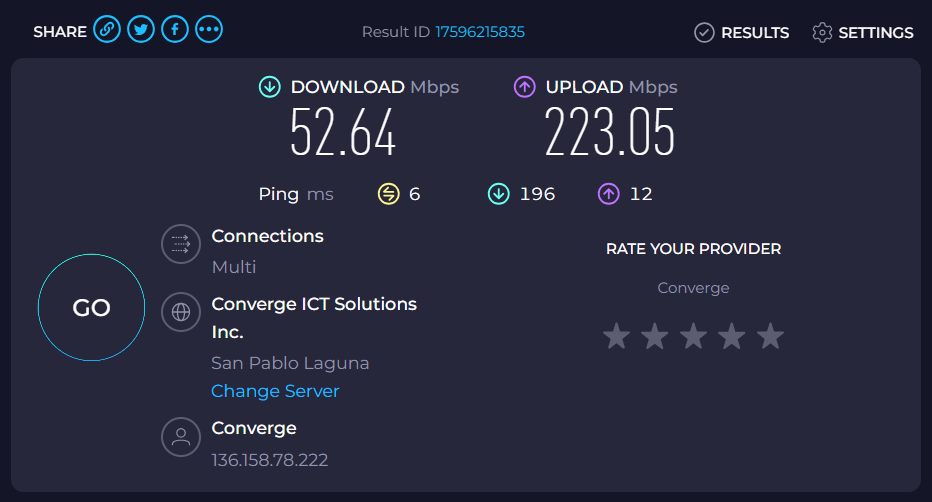
Task: Open the SETTINGS page
Action: tap(862, 32)
